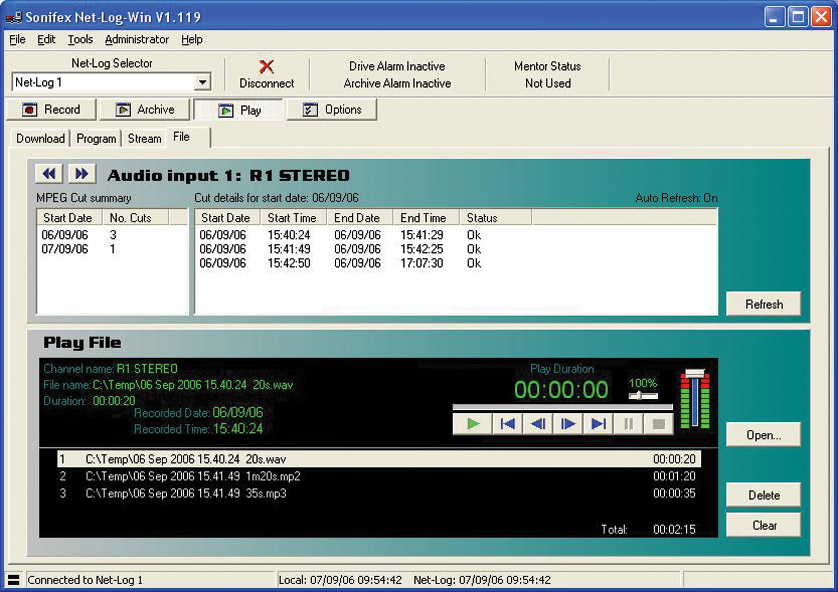Go to next audio input

point(81,175)
